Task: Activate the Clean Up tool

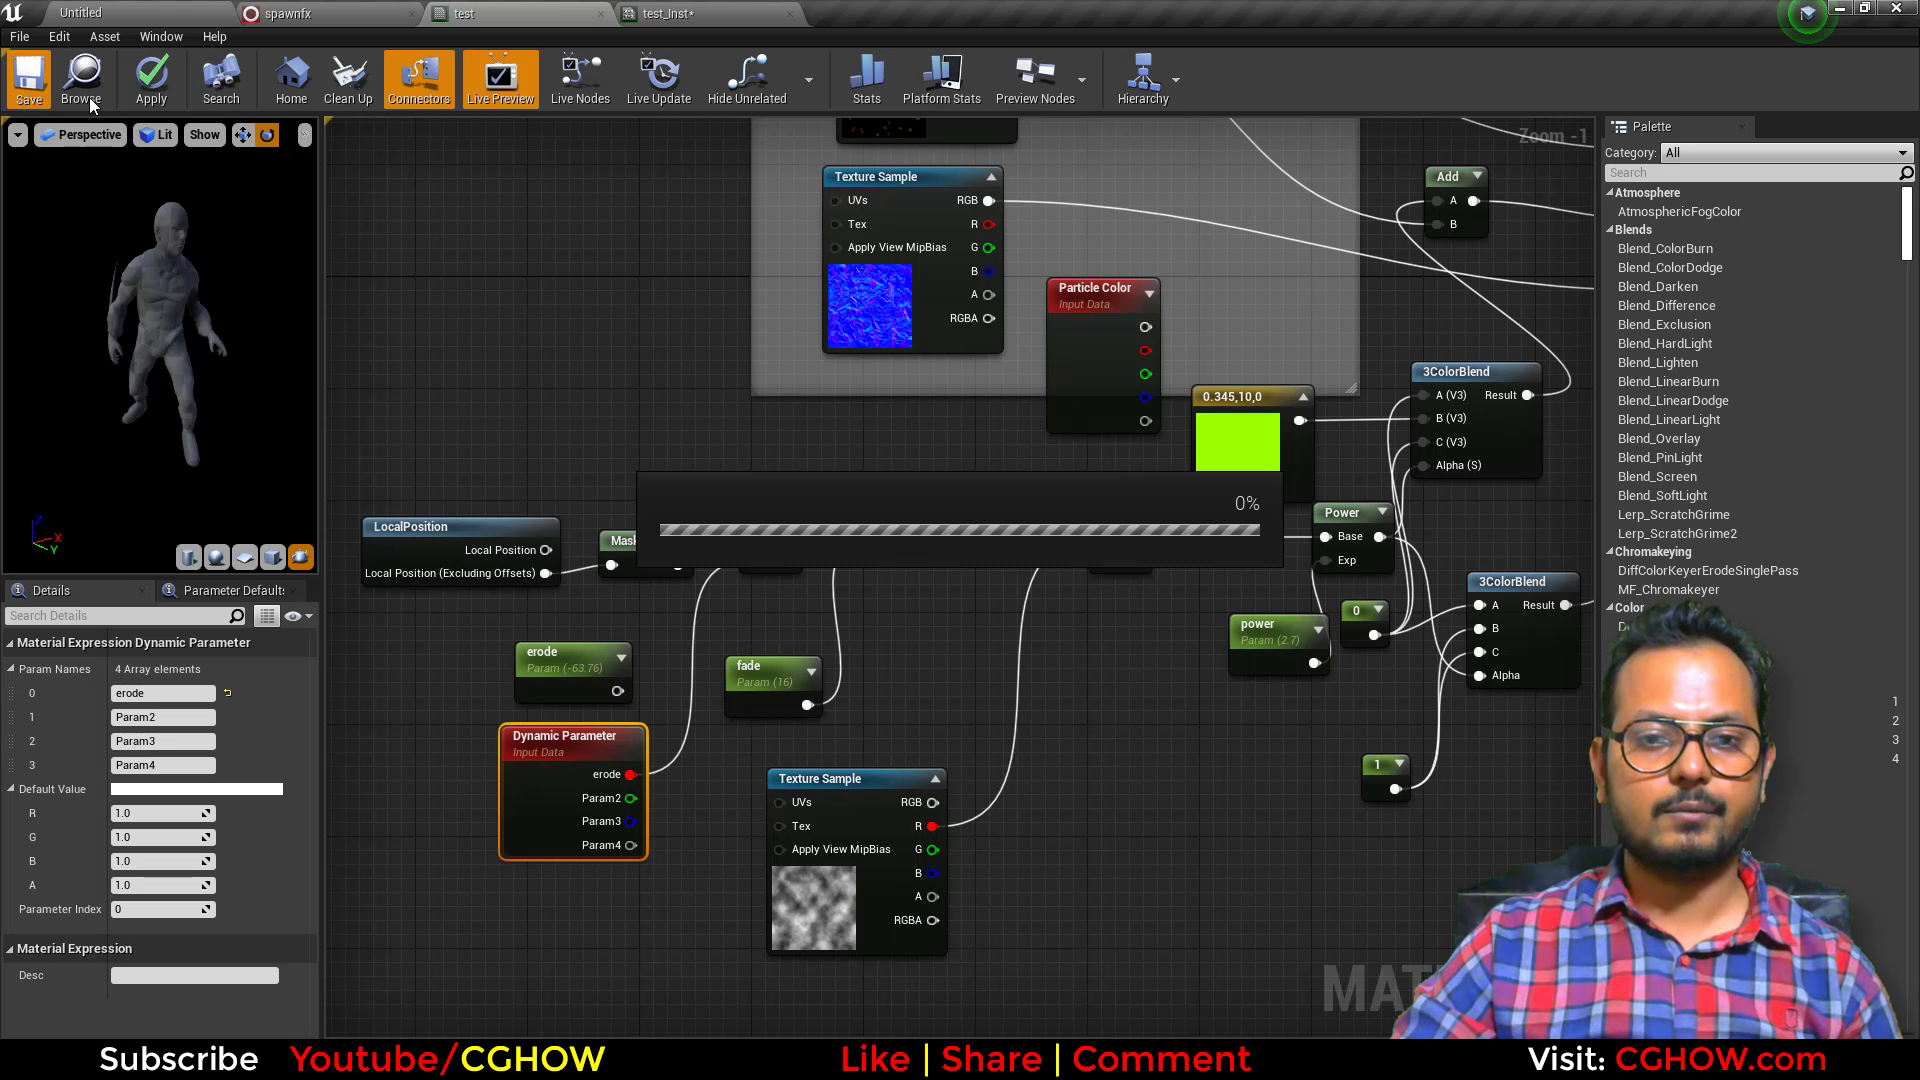Action: 348,79
